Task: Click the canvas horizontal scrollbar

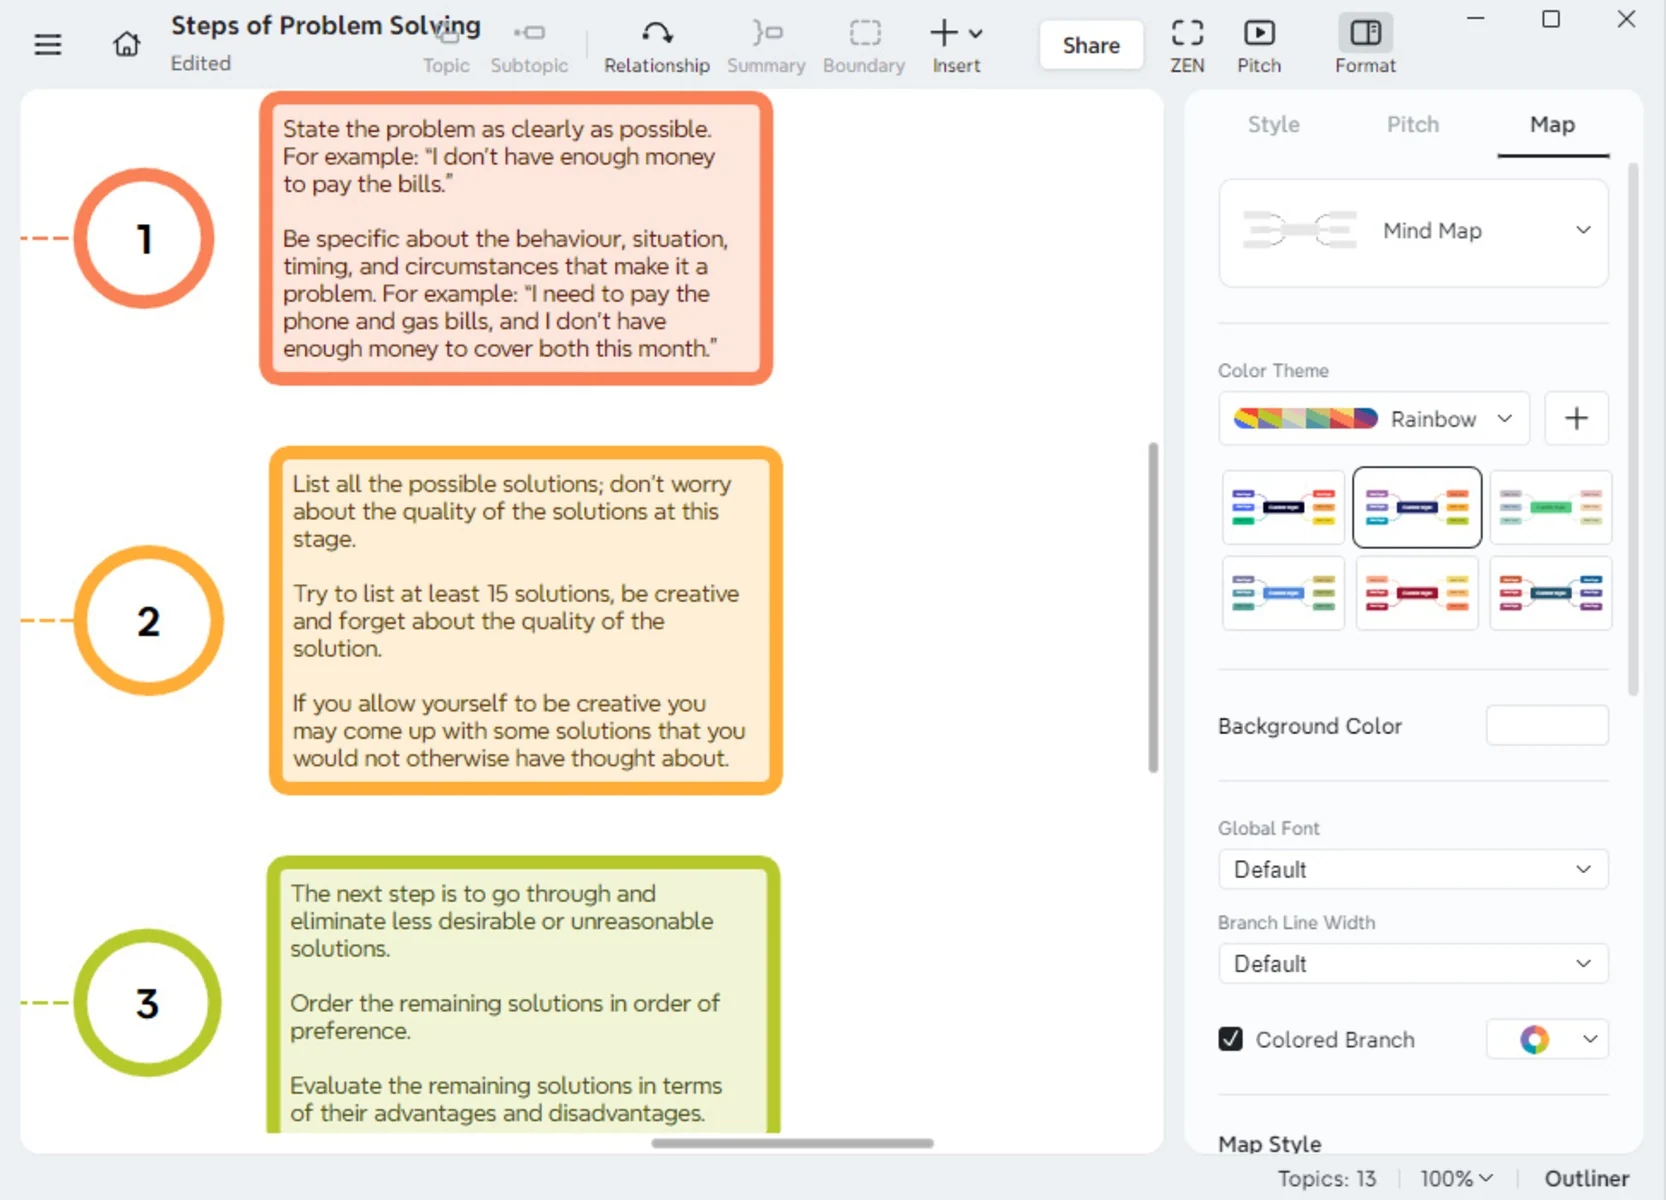Action: (792, 1142)
